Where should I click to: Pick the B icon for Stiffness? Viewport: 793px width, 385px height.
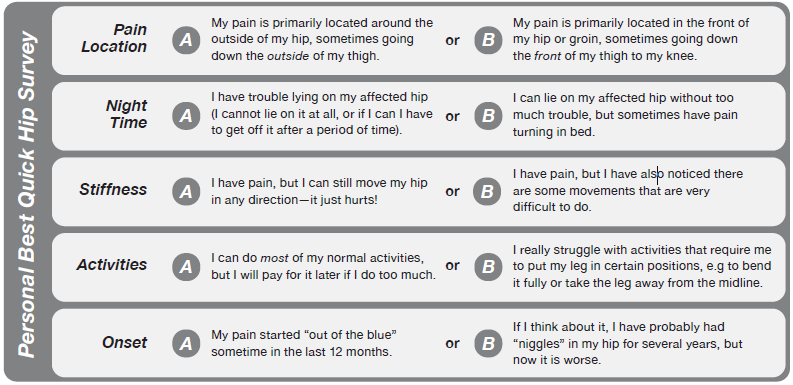(487, 191)
